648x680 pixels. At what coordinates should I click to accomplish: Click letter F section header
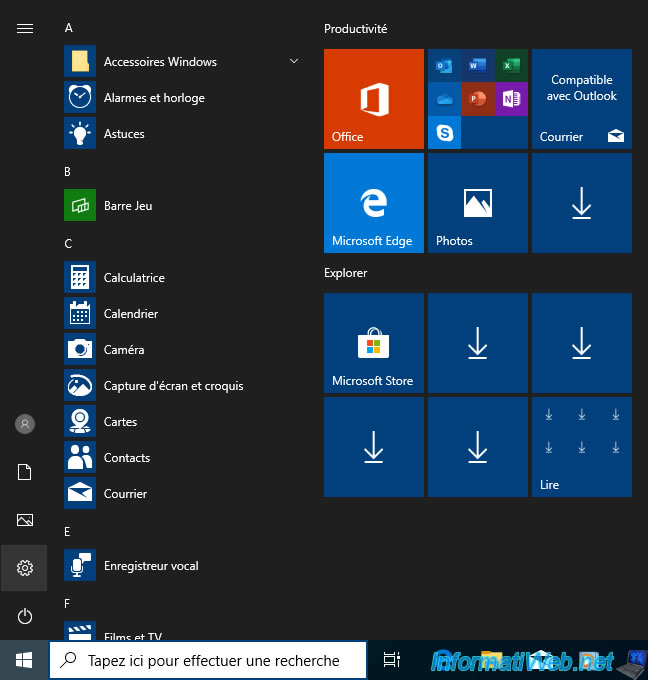pos(67,604)
